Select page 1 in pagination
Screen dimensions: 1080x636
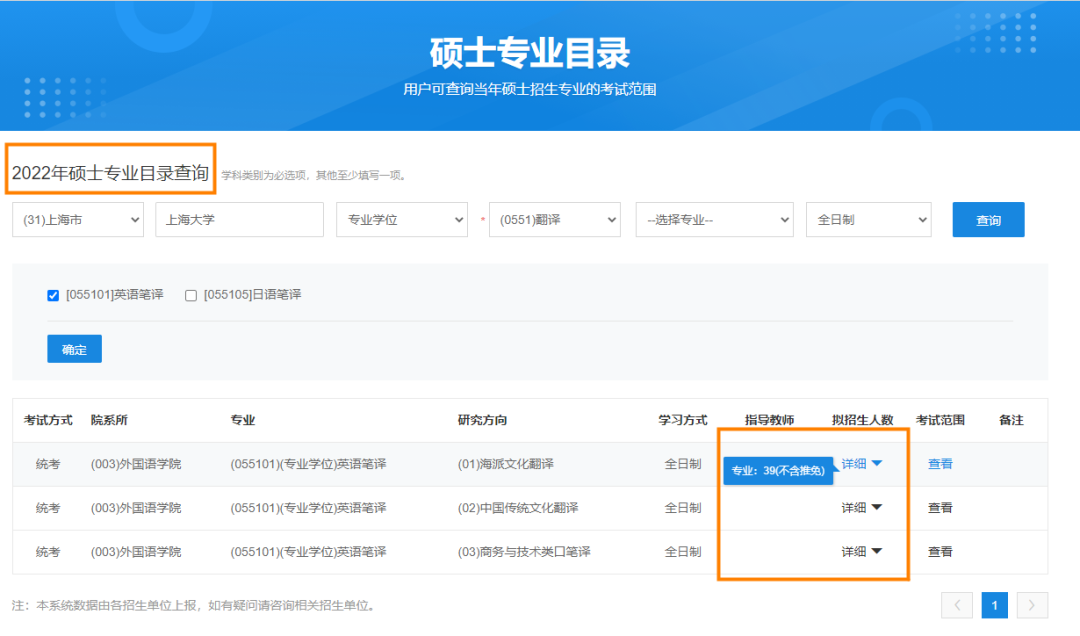(x=995, y=605)
